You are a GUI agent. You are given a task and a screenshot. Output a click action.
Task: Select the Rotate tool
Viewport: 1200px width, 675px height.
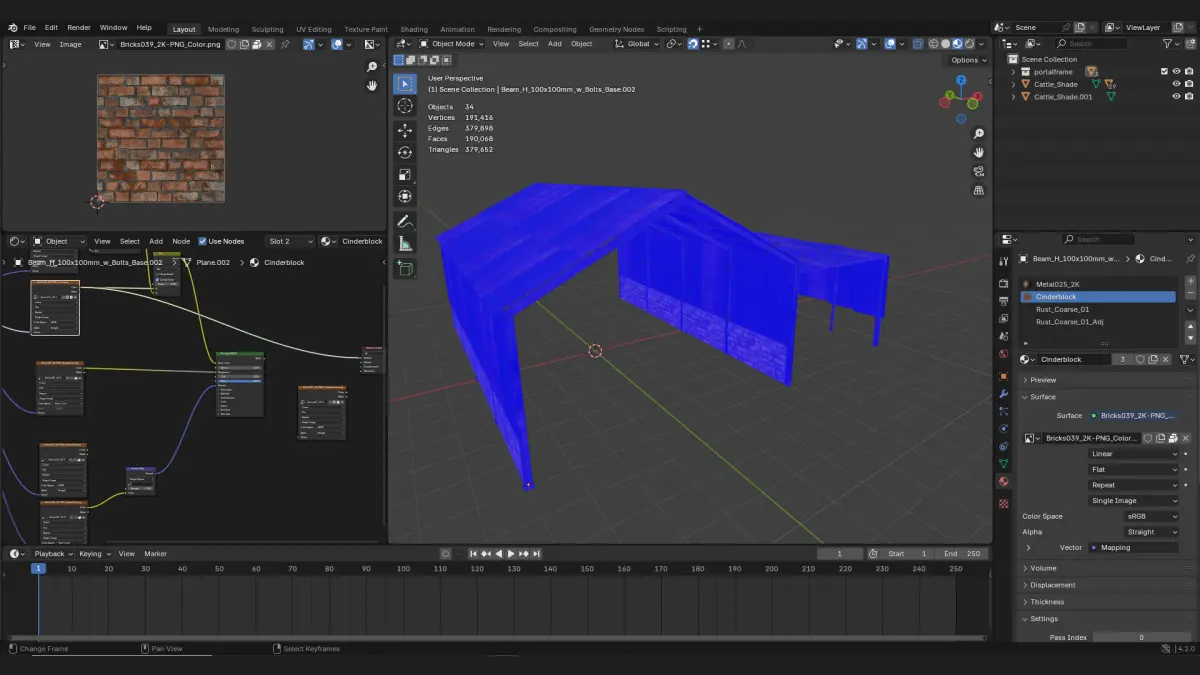[404, 152]
